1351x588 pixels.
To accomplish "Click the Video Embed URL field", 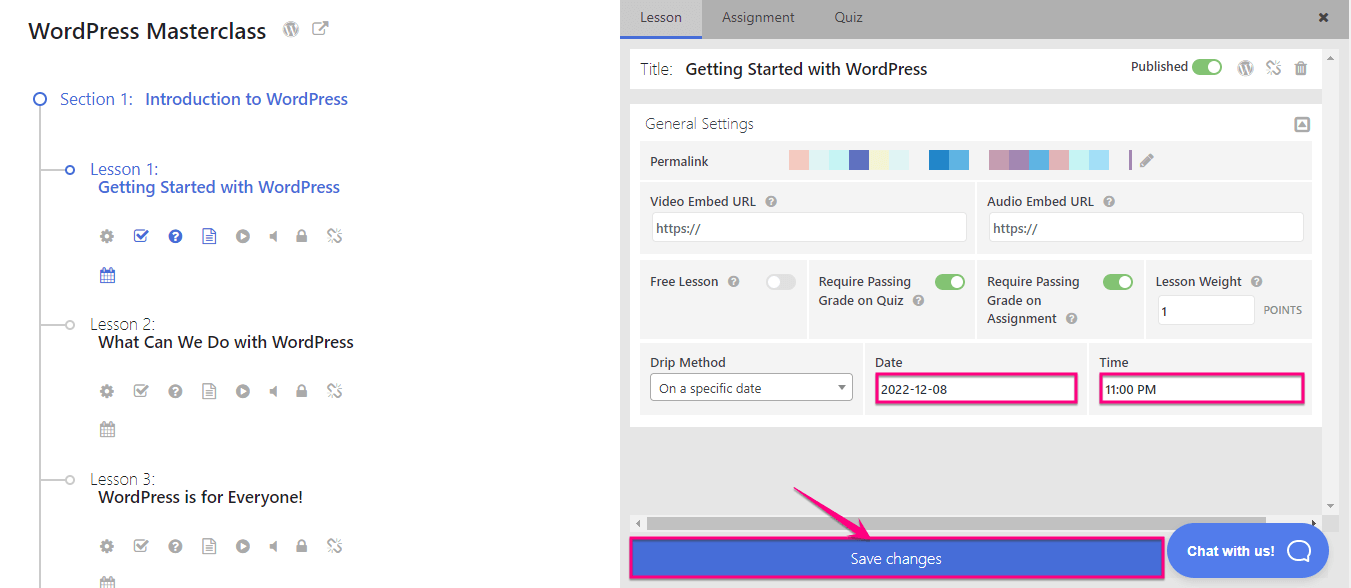I will pos(809,228).
